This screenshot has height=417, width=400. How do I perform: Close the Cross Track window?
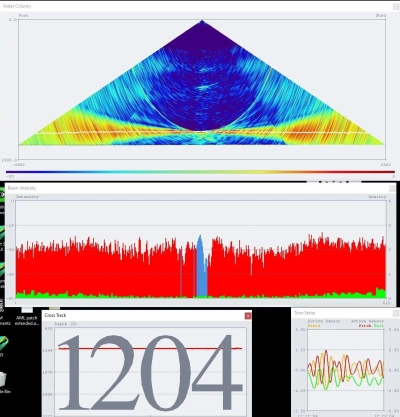[x=248, y=315]
